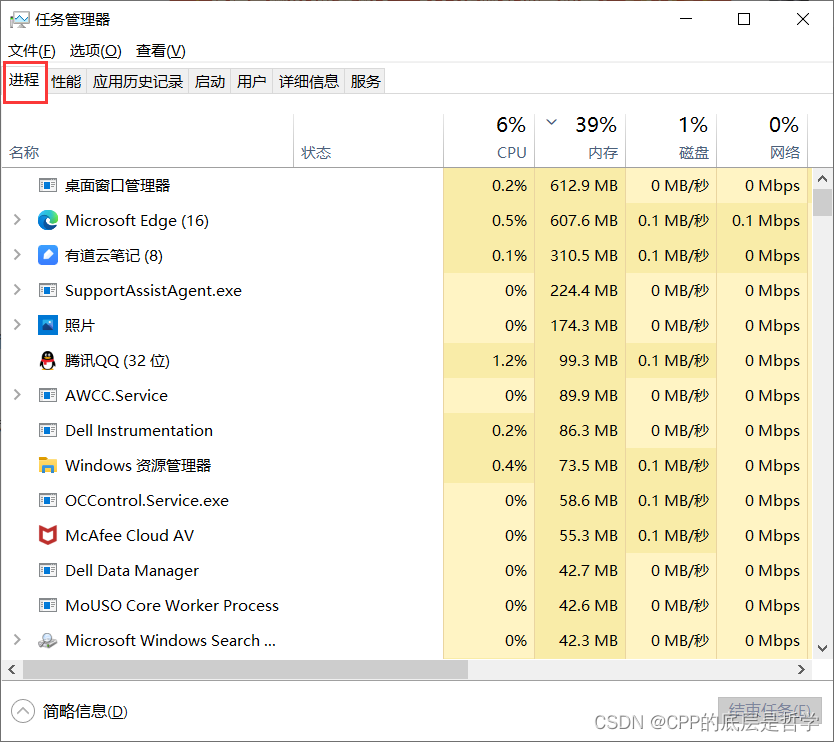Click the 1.2% CPU value for 腾讯QQ

[509, 361]
